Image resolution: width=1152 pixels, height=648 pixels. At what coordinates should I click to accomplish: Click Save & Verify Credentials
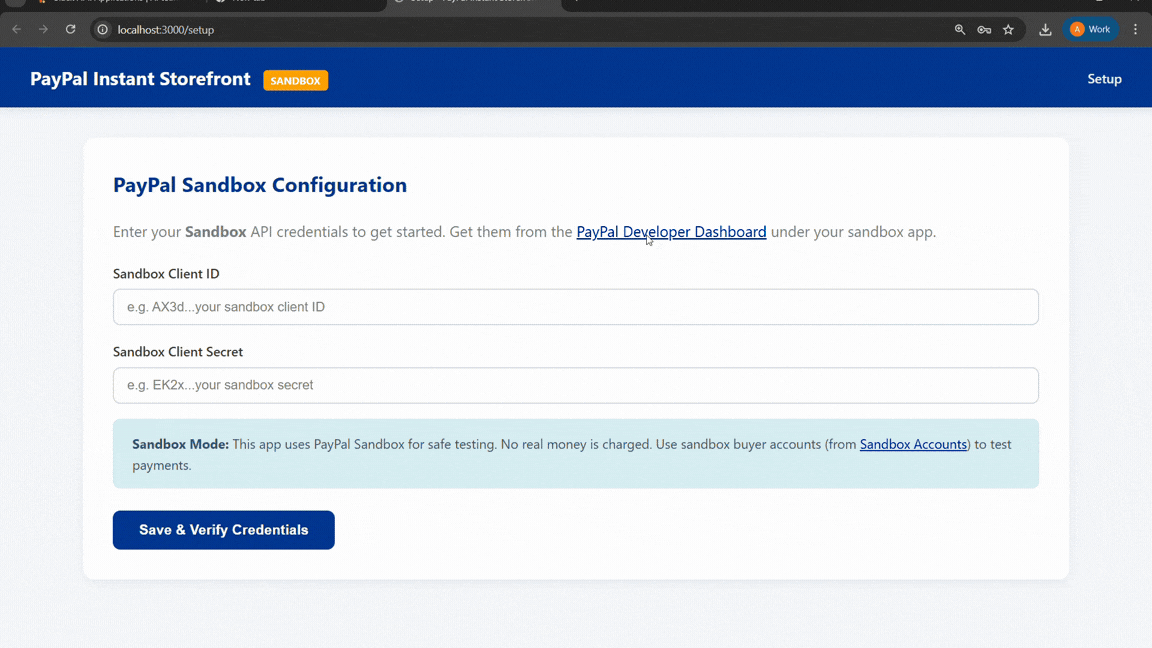[223, 529]
